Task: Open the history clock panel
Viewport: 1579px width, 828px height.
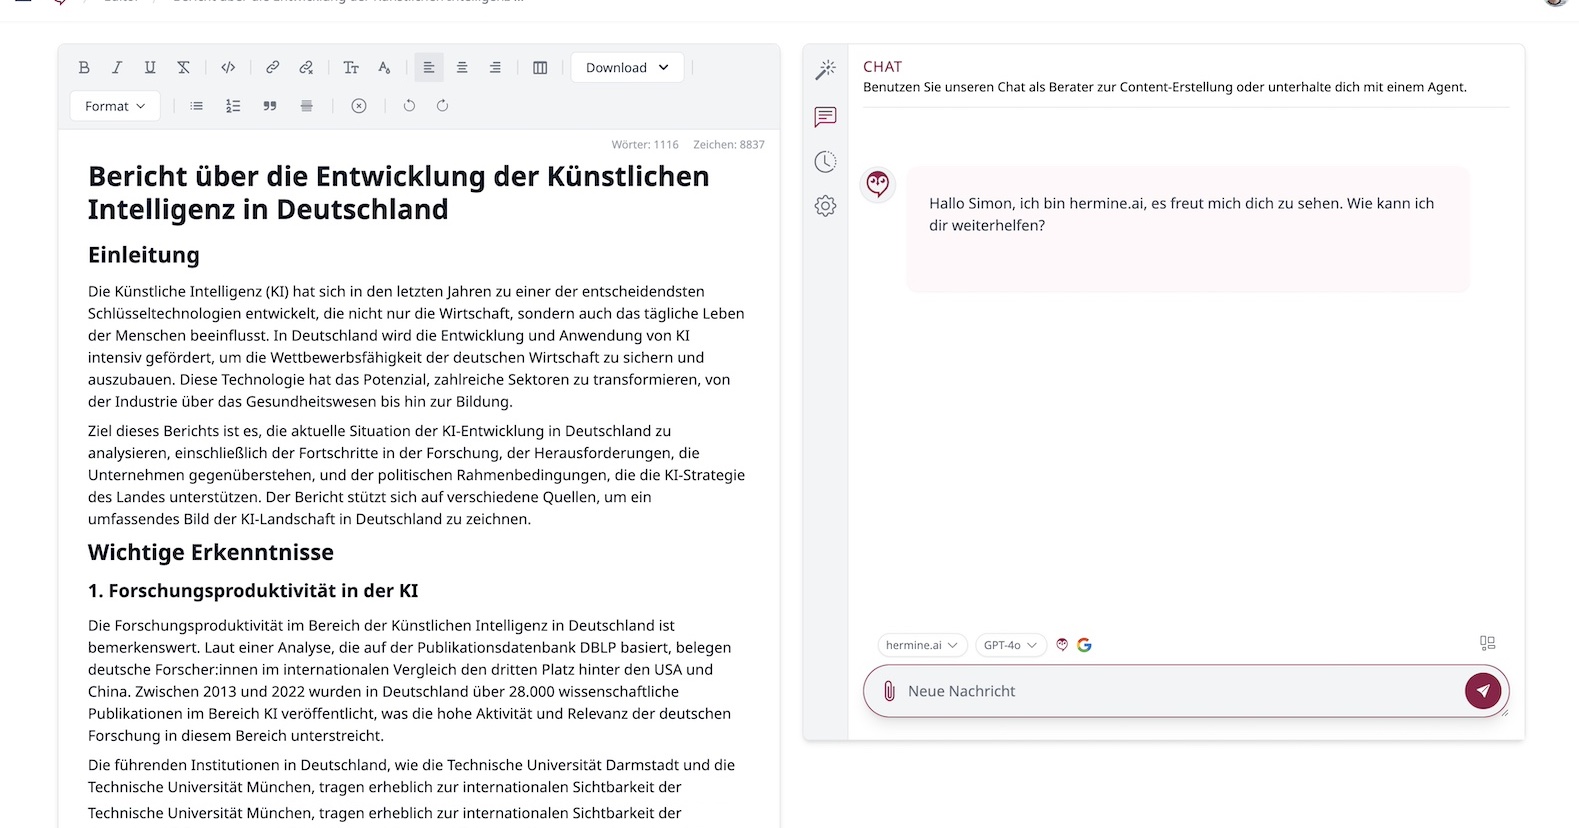Action: click(x=825, y=161)
